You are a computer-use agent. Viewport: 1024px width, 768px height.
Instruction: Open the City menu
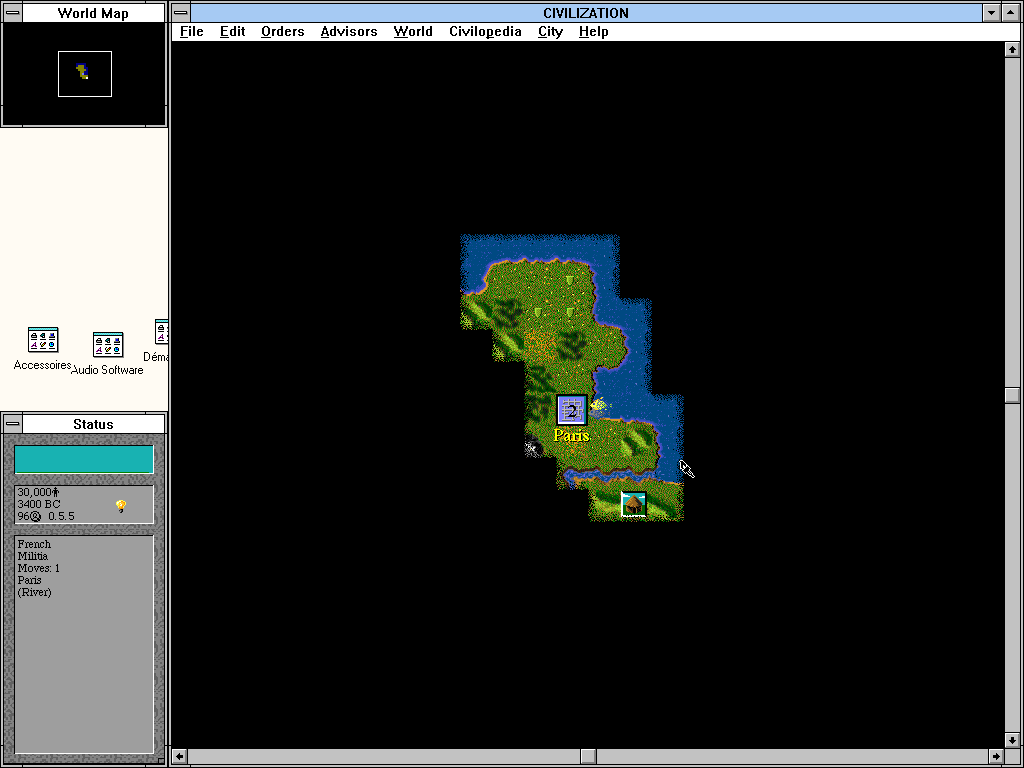(550, 31)
